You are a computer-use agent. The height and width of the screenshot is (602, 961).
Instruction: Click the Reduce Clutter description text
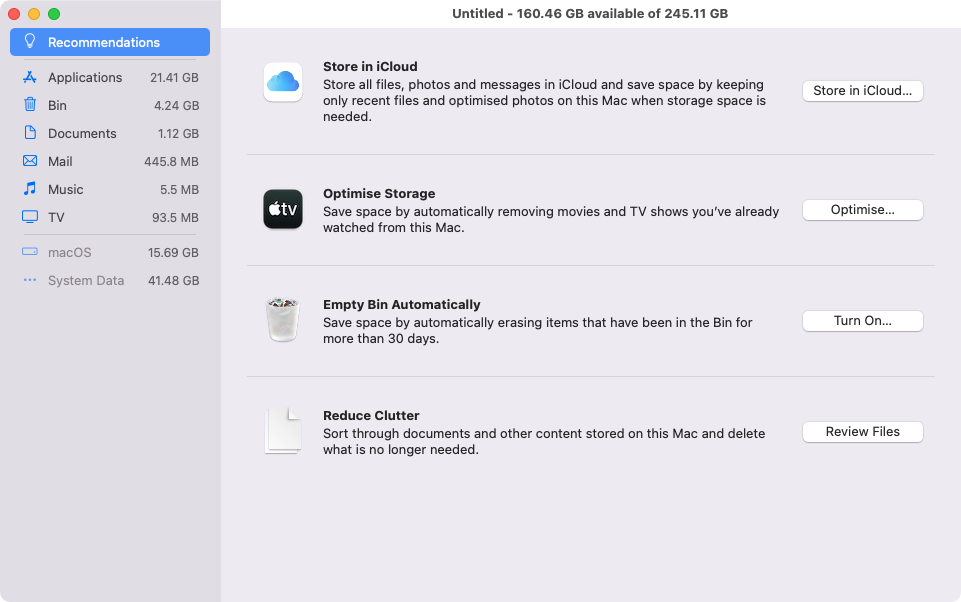(544, 441)
